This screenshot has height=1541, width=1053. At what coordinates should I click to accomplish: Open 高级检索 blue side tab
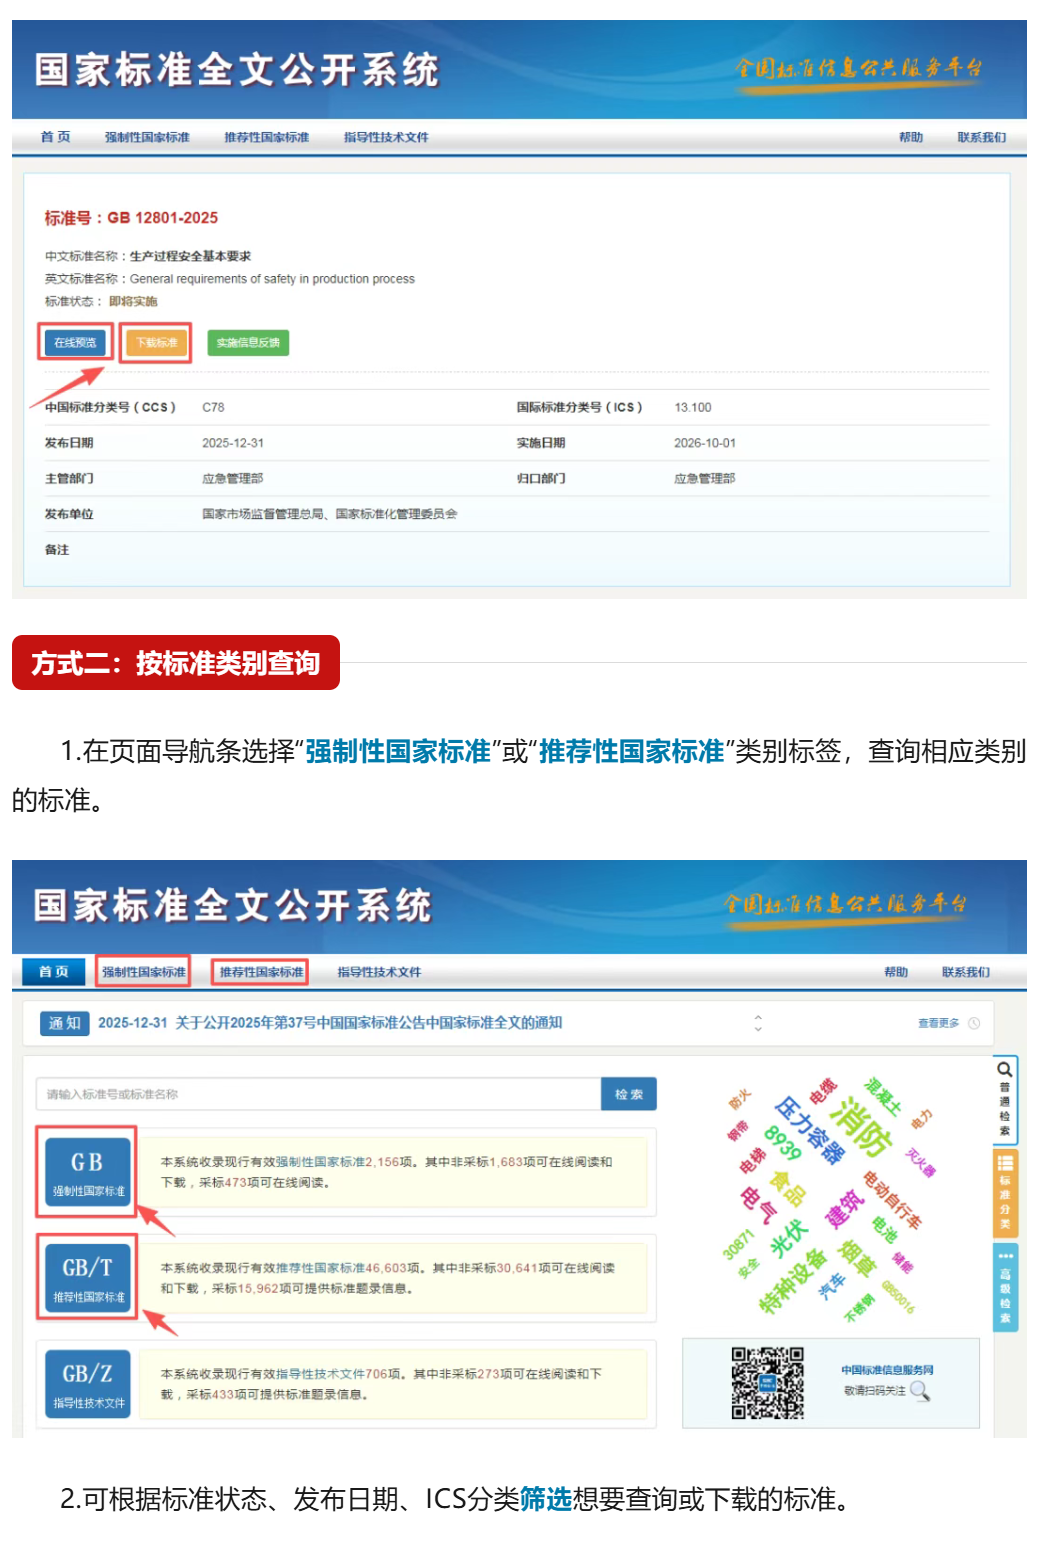pyautogui.click(x=1004, y=1287)
